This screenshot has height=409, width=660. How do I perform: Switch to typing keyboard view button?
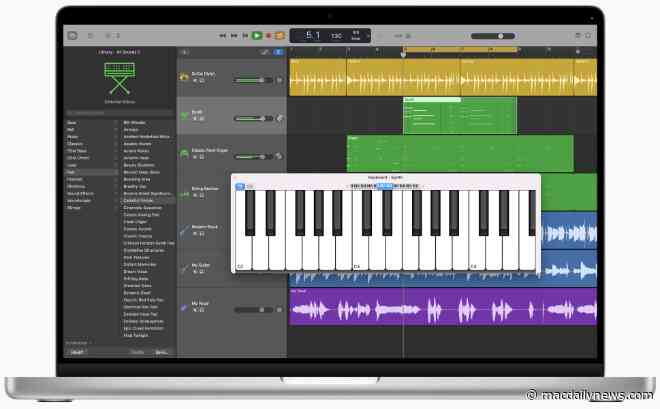[250, 186]
